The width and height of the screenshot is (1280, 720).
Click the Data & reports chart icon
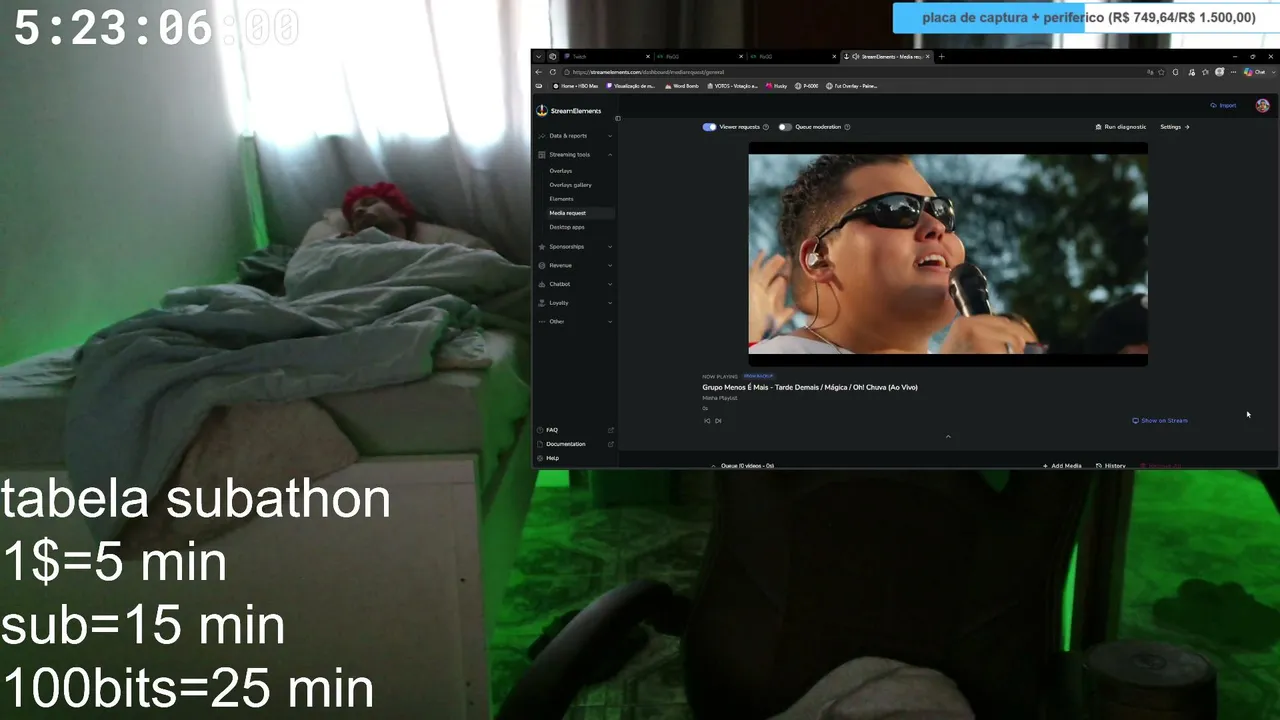[542, 136]
